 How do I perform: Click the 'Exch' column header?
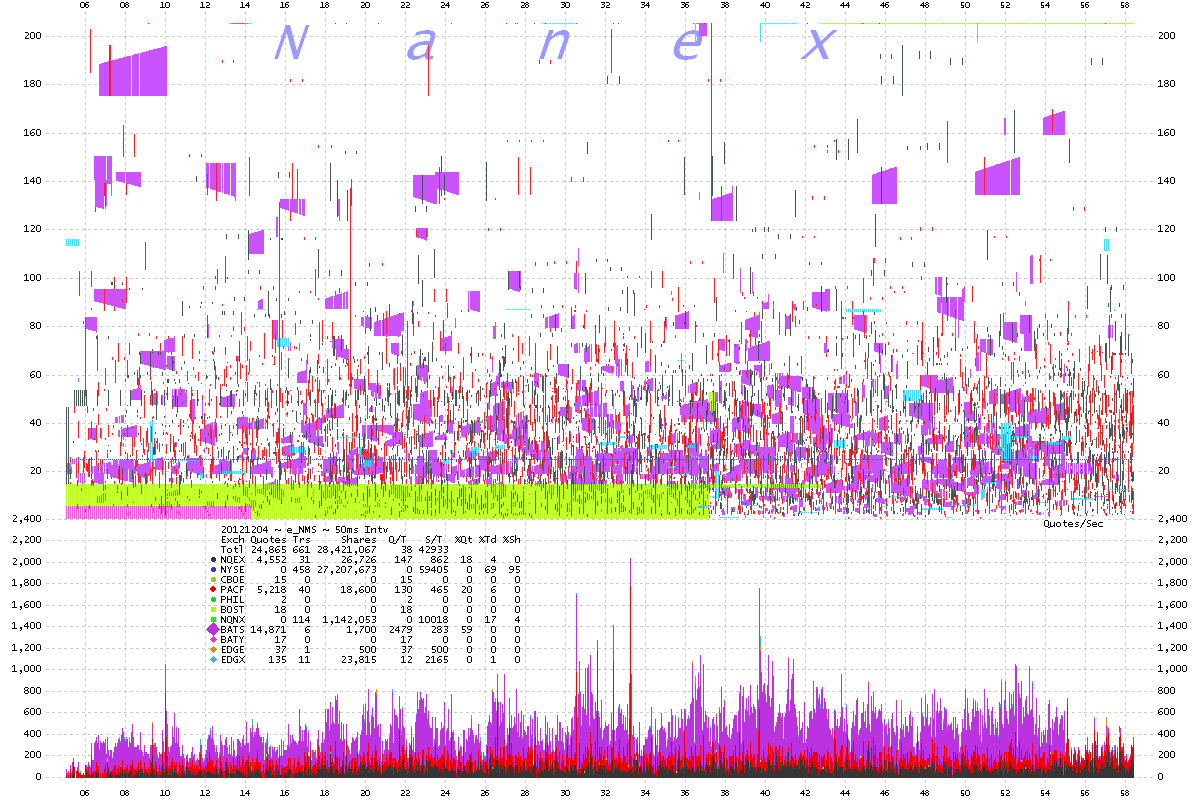(x=232, y=539)
